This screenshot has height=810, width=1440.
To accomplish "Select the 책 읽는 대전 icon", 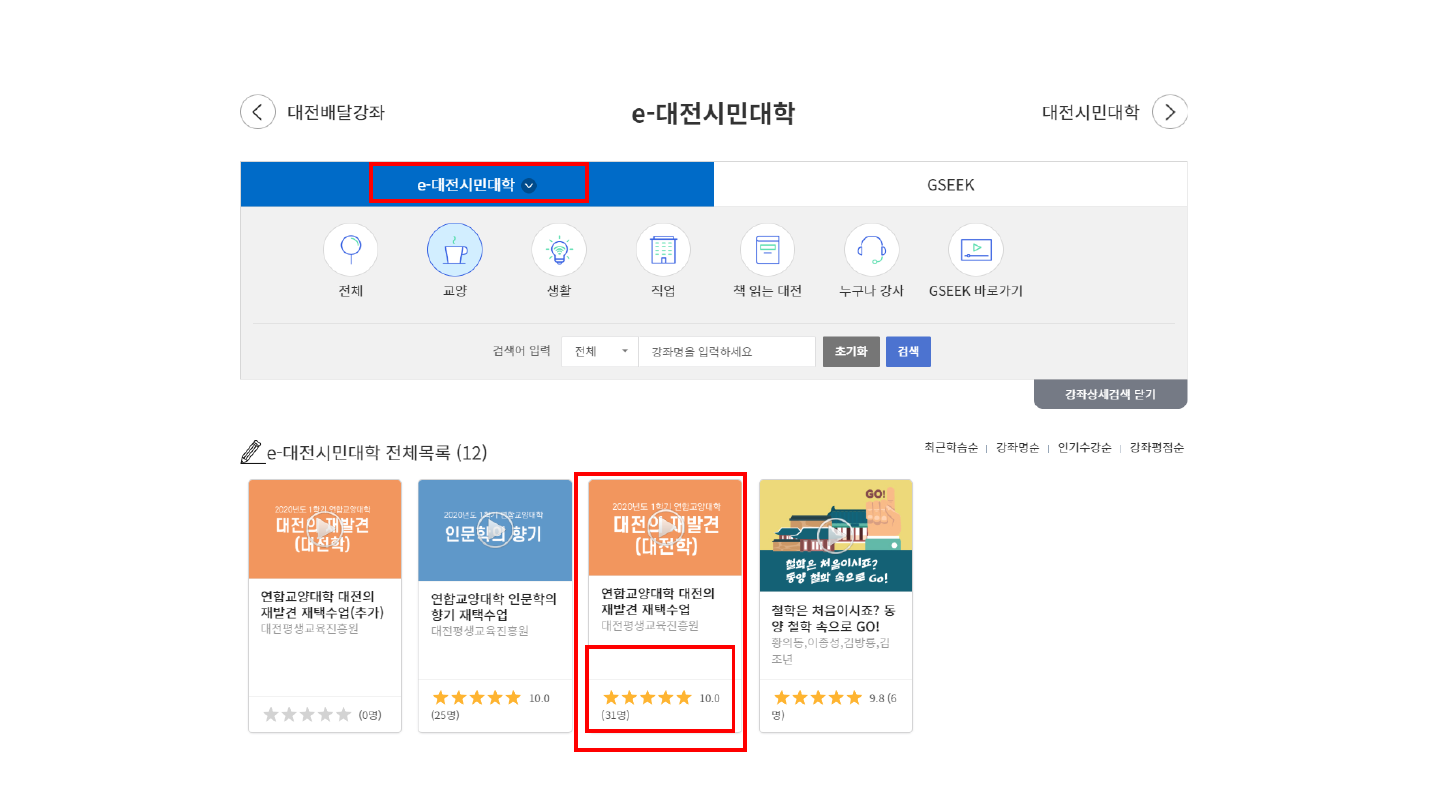I will coord(767,250).
